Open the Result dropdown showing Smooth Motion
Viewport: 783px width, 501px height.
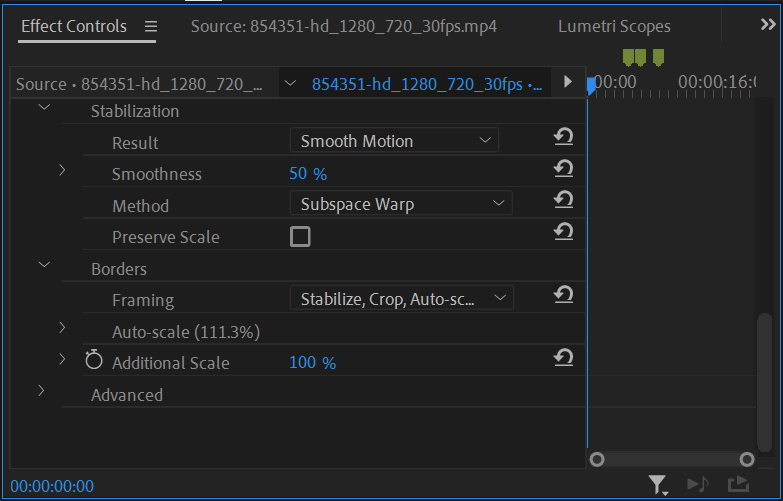tap(395, 141)
